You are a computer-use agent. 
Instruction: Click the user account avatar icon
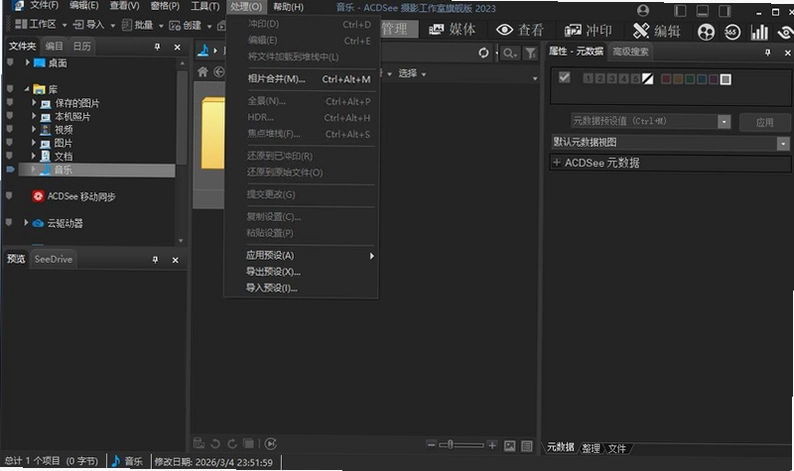pos(643,10)
